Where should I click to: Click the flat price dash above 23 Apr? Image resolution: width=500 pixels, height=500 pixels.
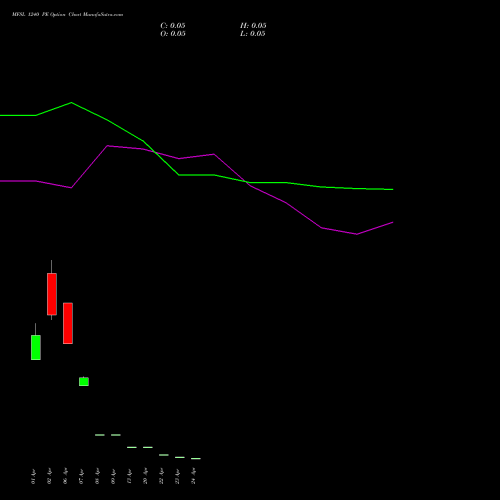point(180,457)
